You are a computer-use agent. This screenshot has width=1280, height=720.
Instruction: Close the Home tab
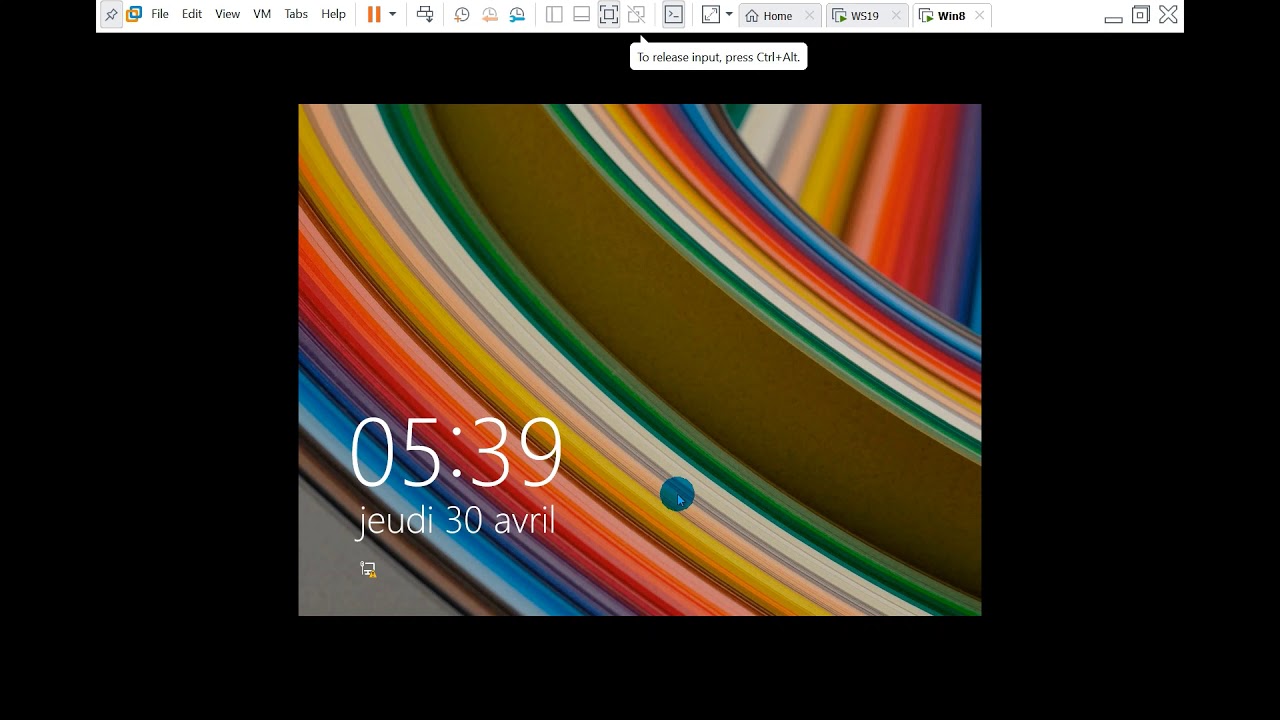(809, 16)
